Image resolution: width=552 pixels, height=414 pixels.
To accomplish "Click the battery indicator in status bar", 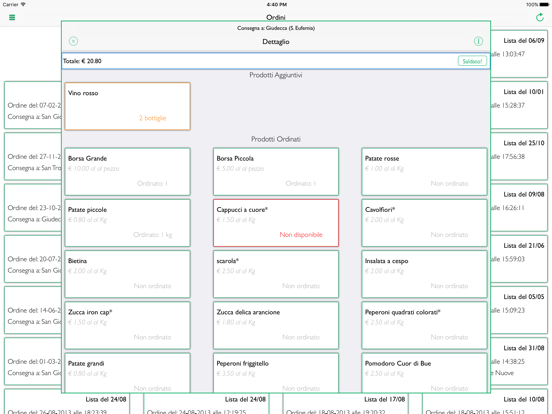I will point(544,5).
